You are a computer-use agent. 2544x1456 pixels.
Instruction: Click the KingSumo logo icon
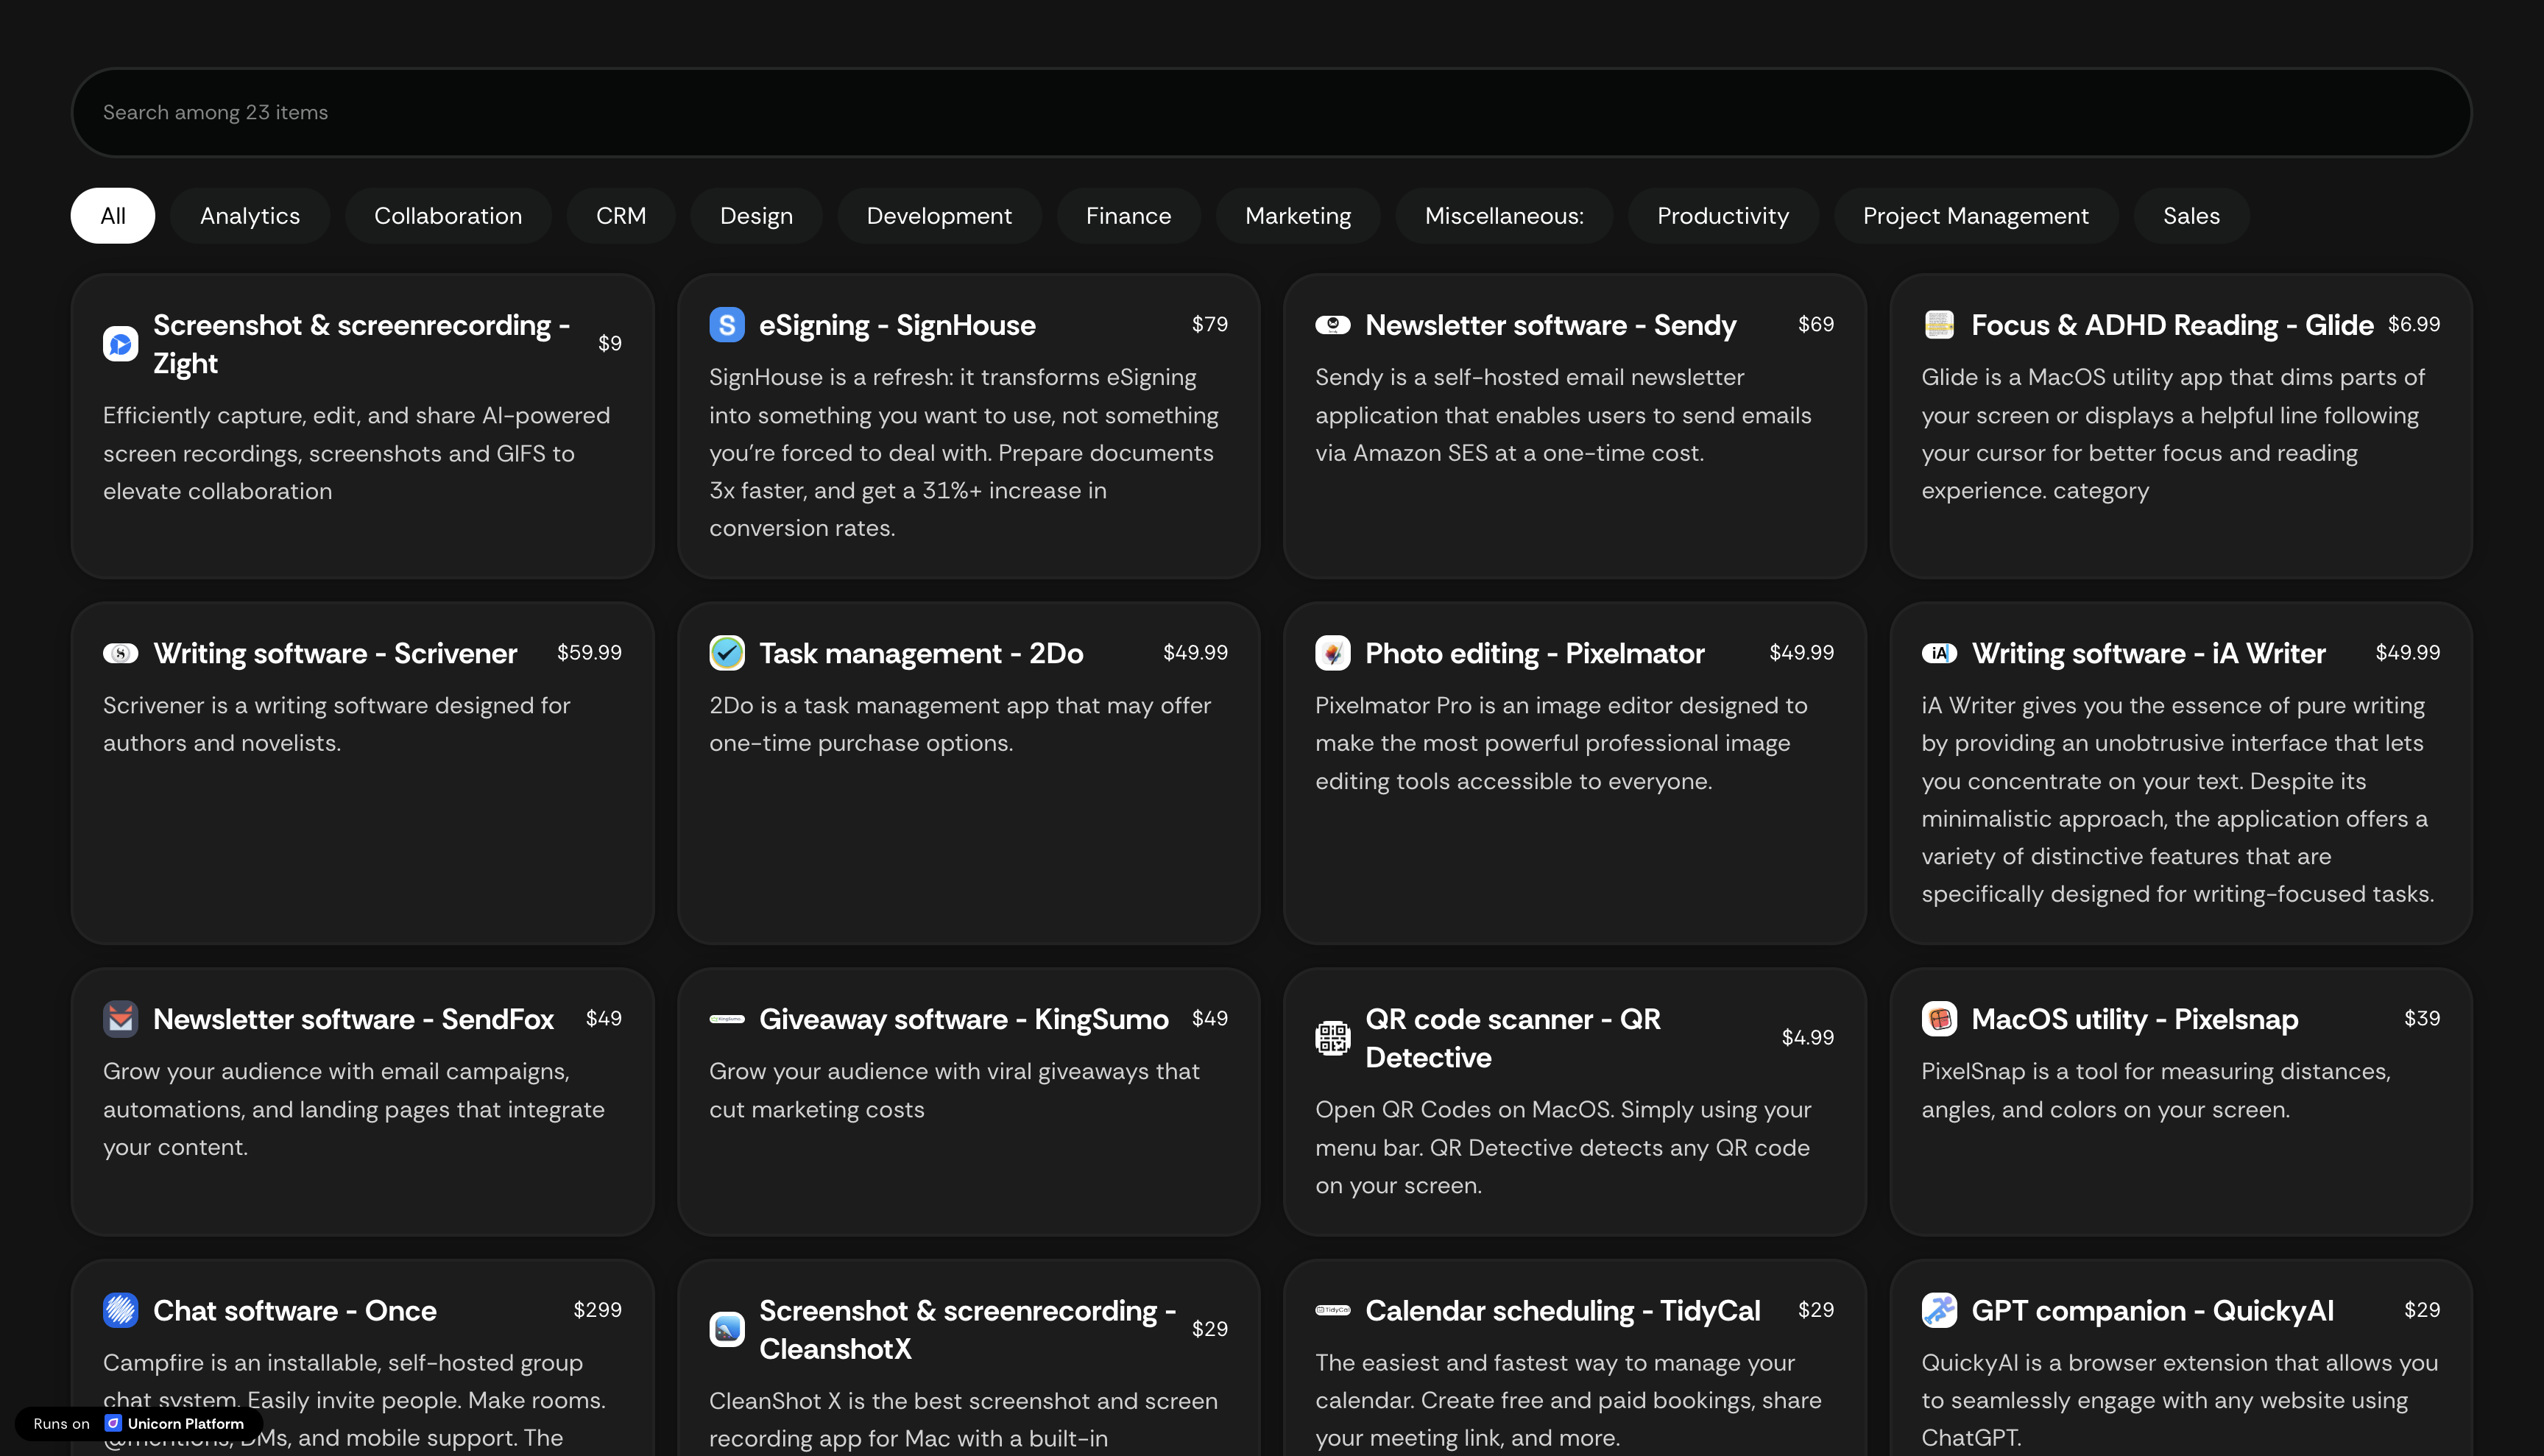(727, 1019)
